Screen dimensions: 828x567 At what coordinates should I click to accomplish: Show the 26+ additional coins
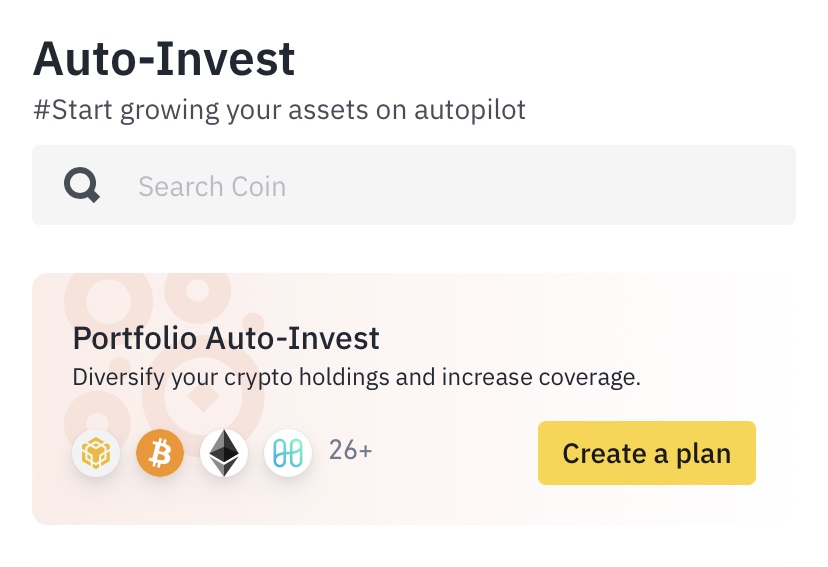pos(351,451)
